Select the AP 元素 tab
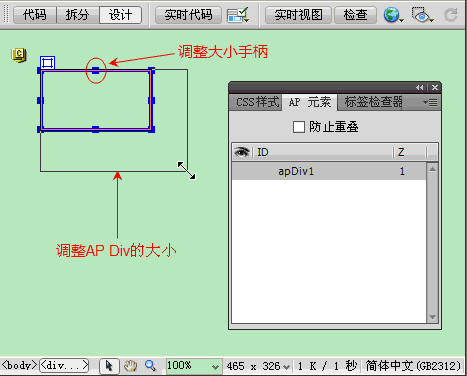 coord(310,102)
